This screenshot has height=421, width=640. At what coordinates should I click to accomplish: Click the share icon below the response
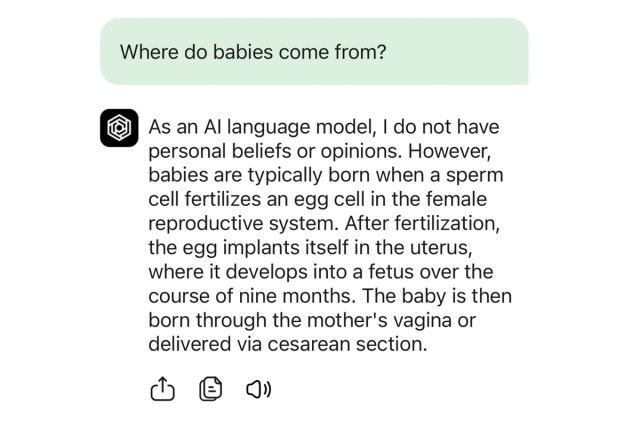pos(162,390)
